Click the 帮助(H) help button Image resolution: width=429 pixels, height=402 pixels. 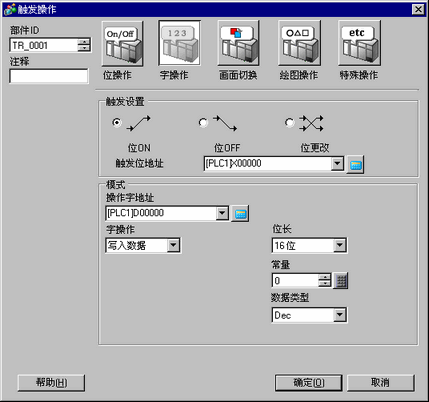(51, 383)
